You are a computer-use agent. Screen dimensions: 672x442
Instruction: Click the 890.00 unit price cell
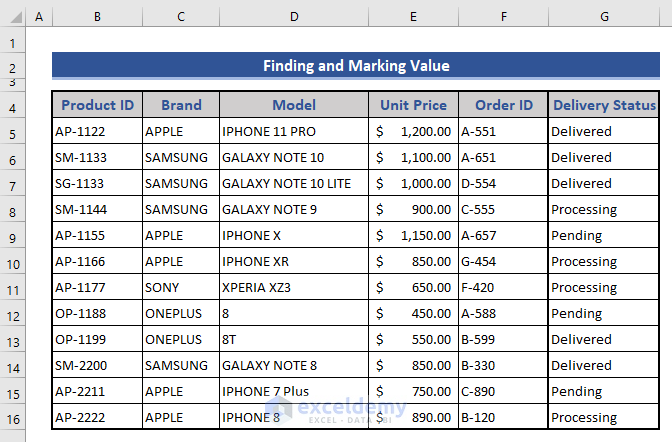point(414,417)
